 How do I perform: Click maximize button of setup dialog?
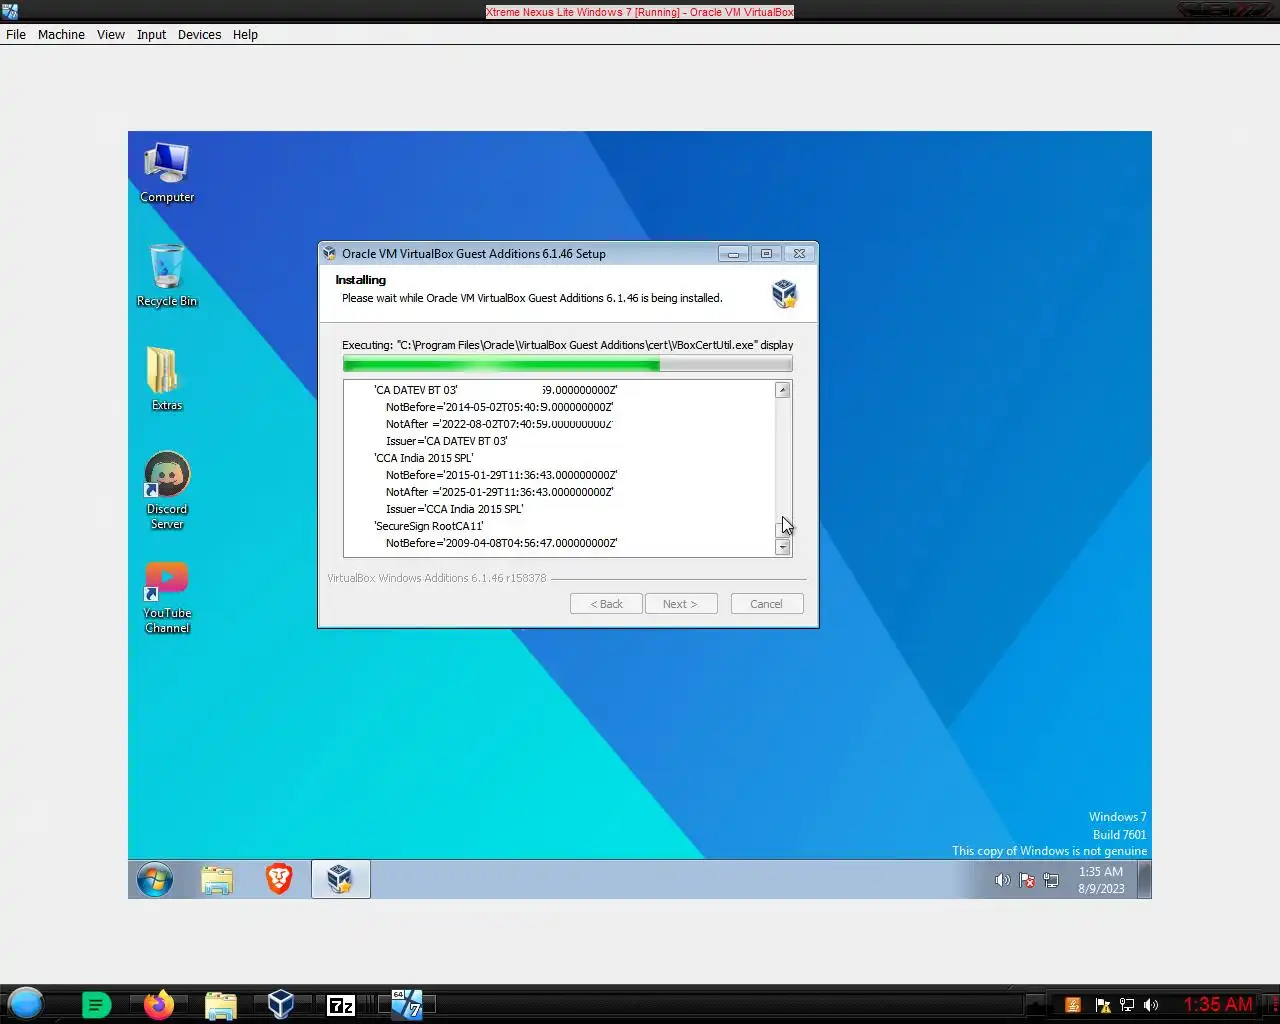point(766,254)
